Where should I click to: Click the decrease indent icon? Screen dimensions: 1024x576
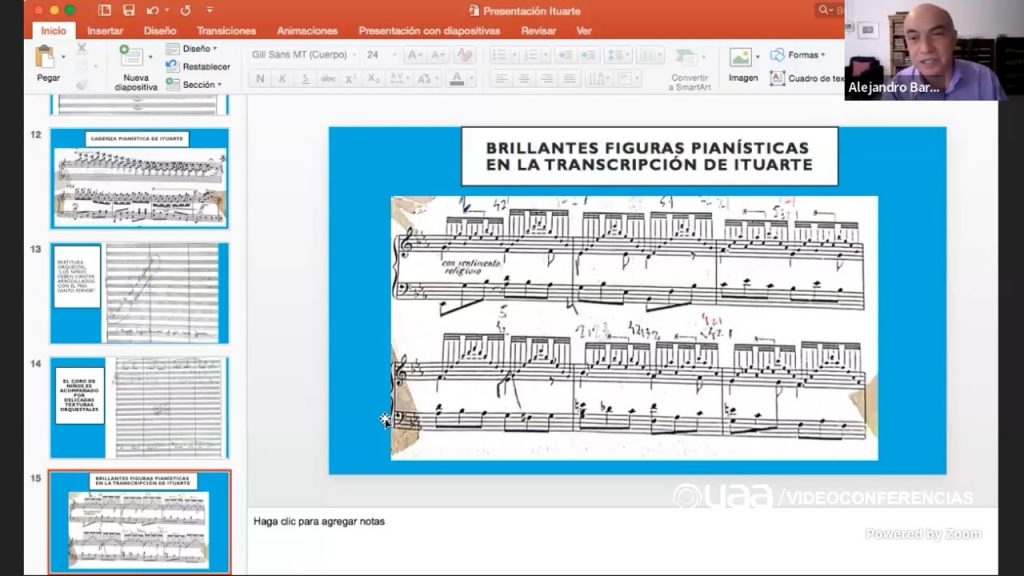(566, 55)
